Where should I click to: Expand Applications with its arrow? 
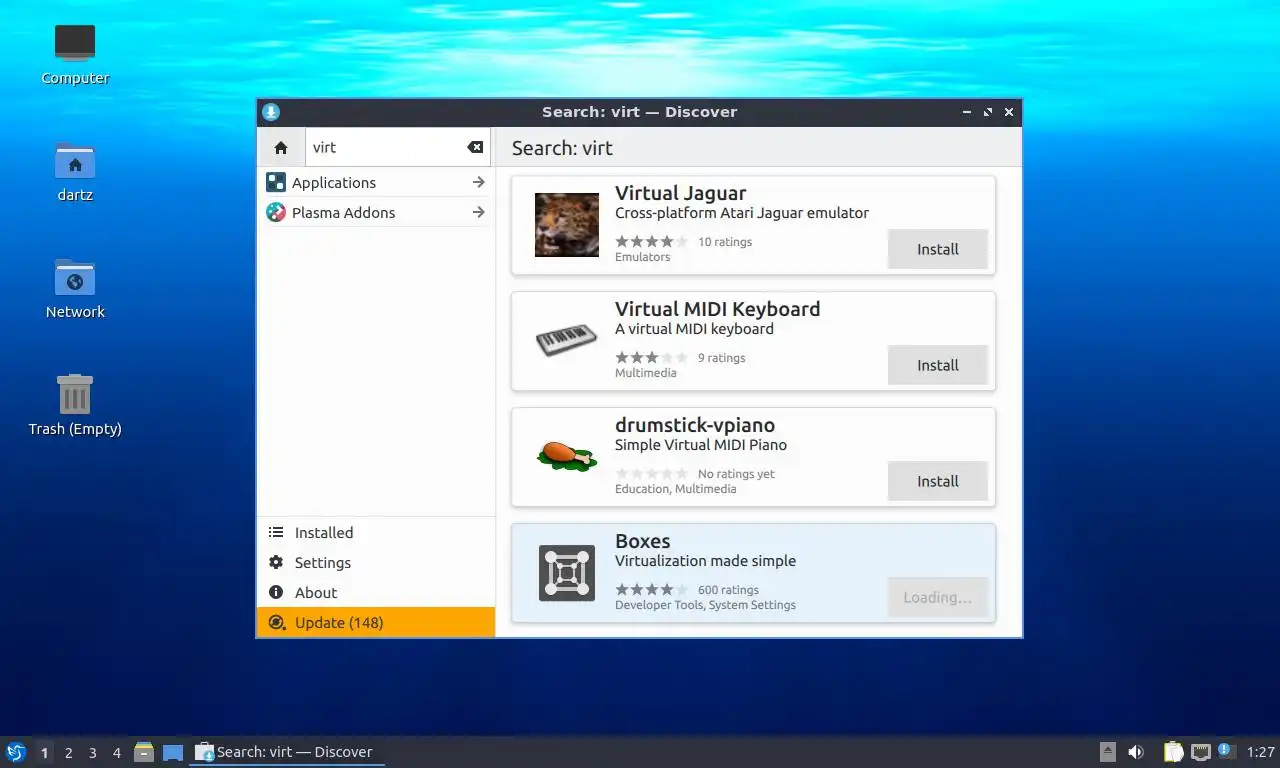(x=479, y=182)
